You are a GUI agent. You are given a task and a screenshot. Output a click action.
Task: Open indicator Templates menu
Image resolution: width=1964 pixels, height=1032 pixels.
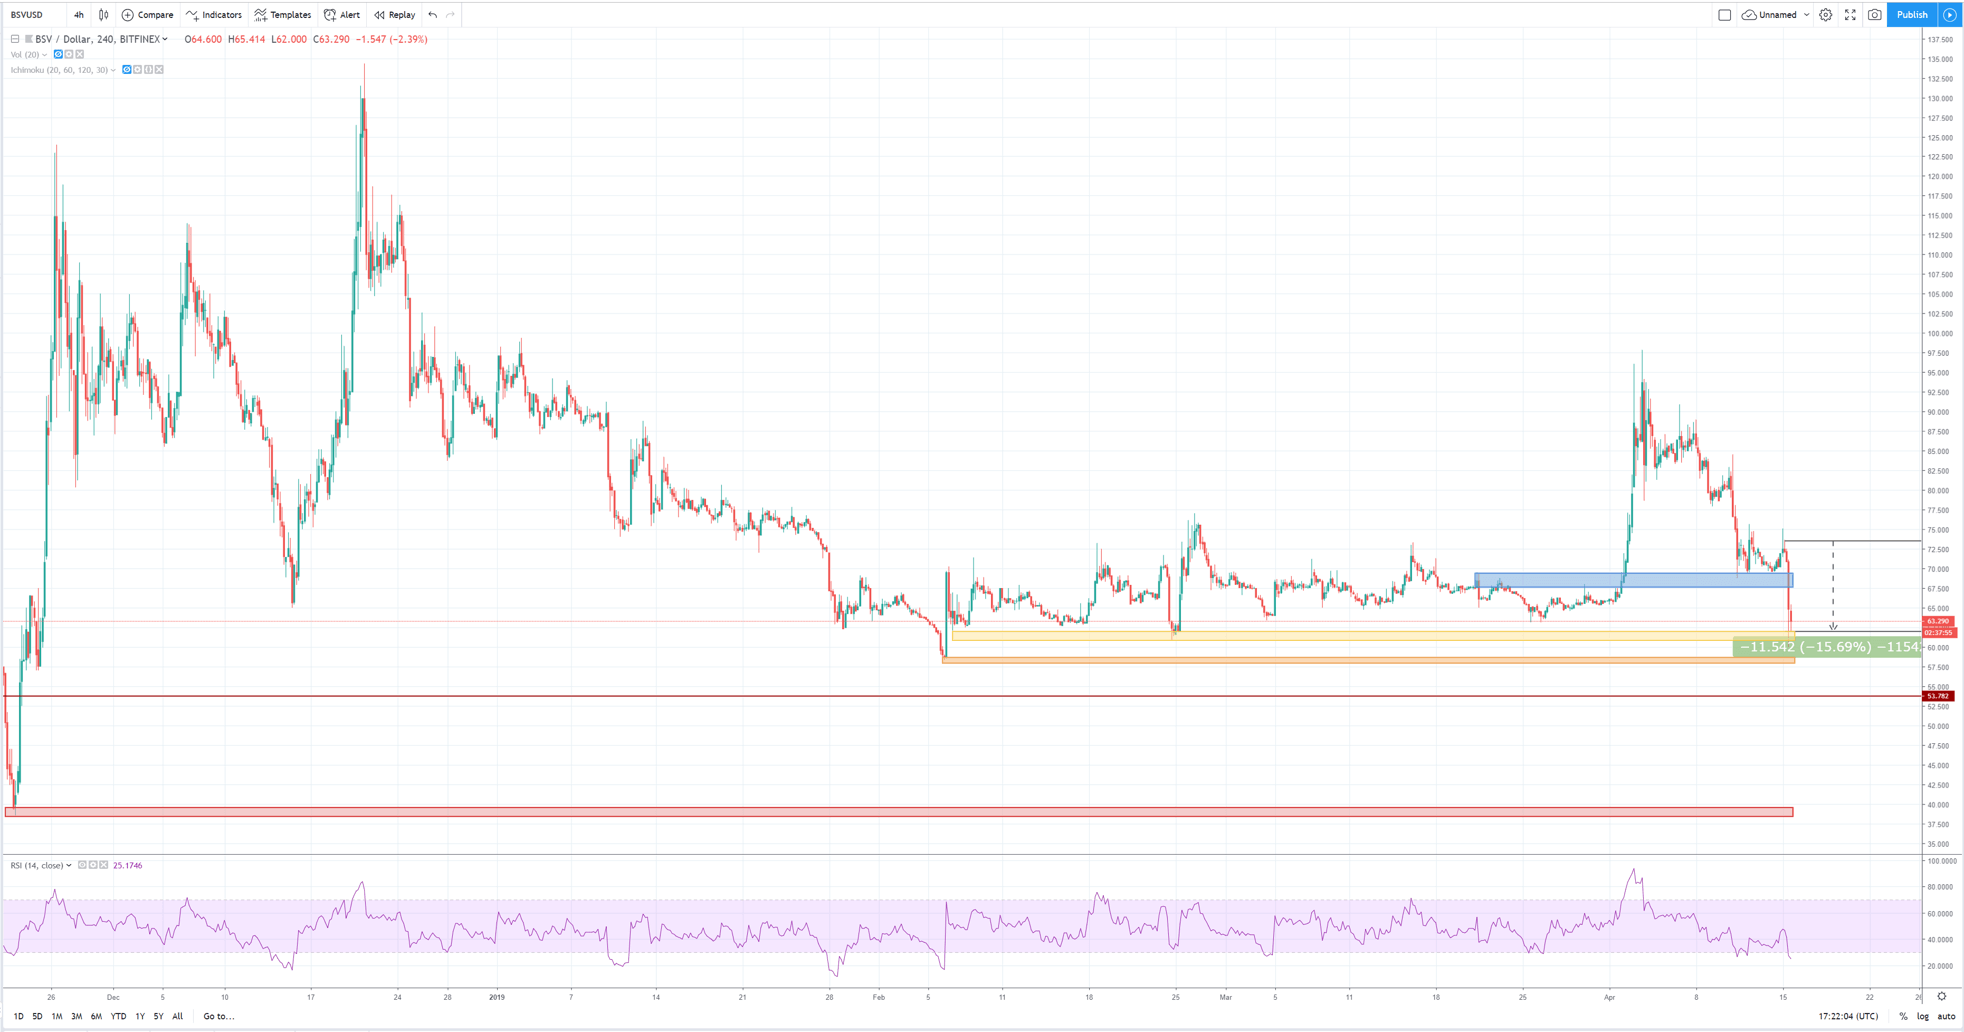click(x=283, y=15)
